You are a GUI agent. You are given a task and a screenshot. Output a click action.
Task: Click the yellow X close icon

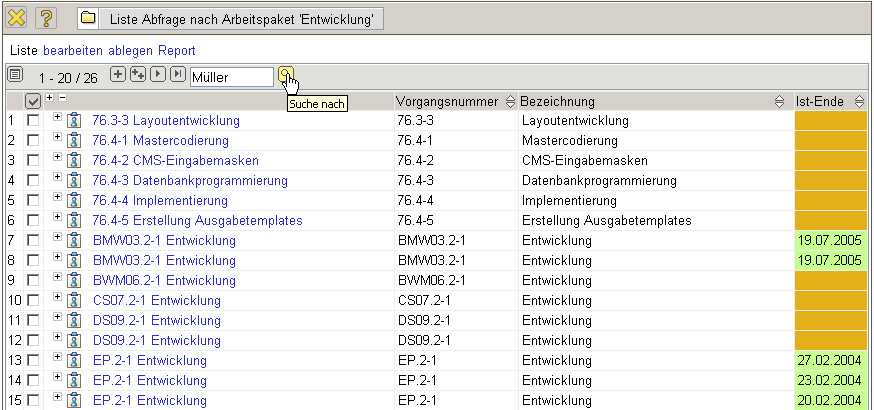click(16, 18)
